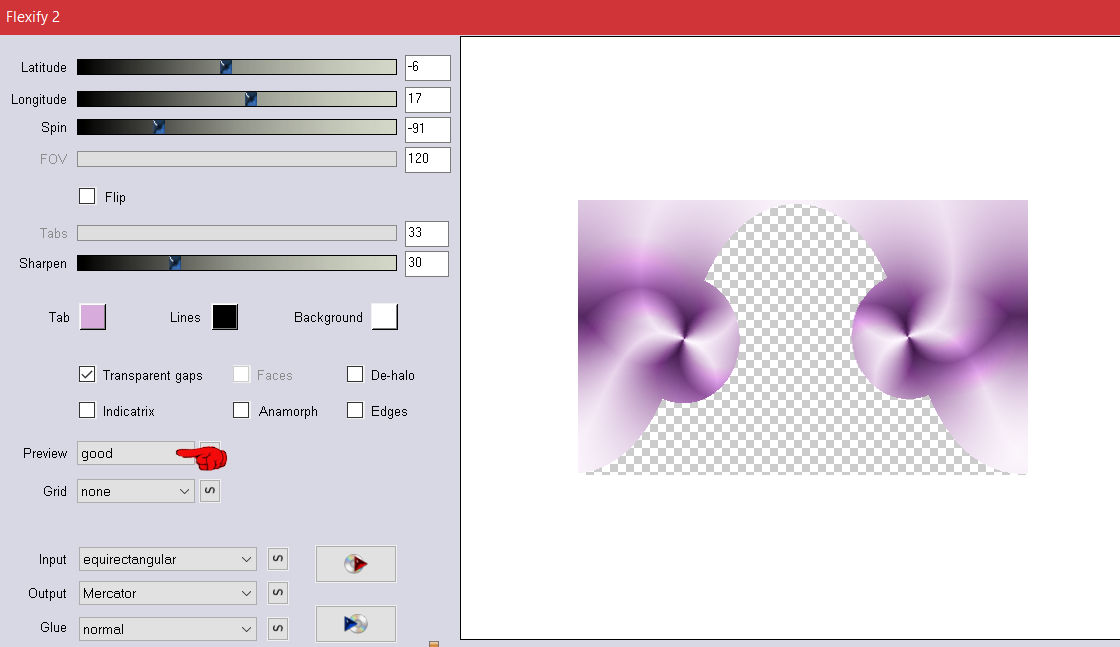Pick the Tab pink color swatch
1120x647 pixels.
[x=92, y=317]
